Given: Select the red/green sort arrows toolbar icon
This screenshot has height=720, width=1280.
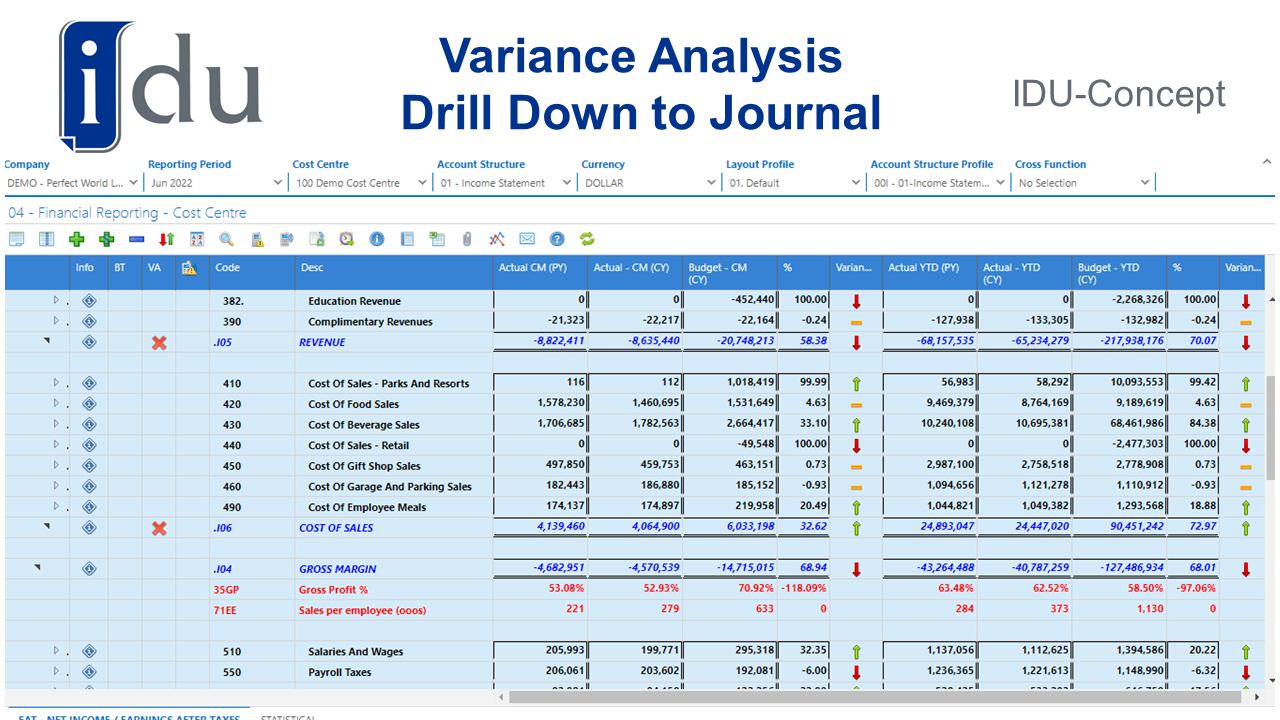Looking at the screenshot, I should [x=166, y=239].
